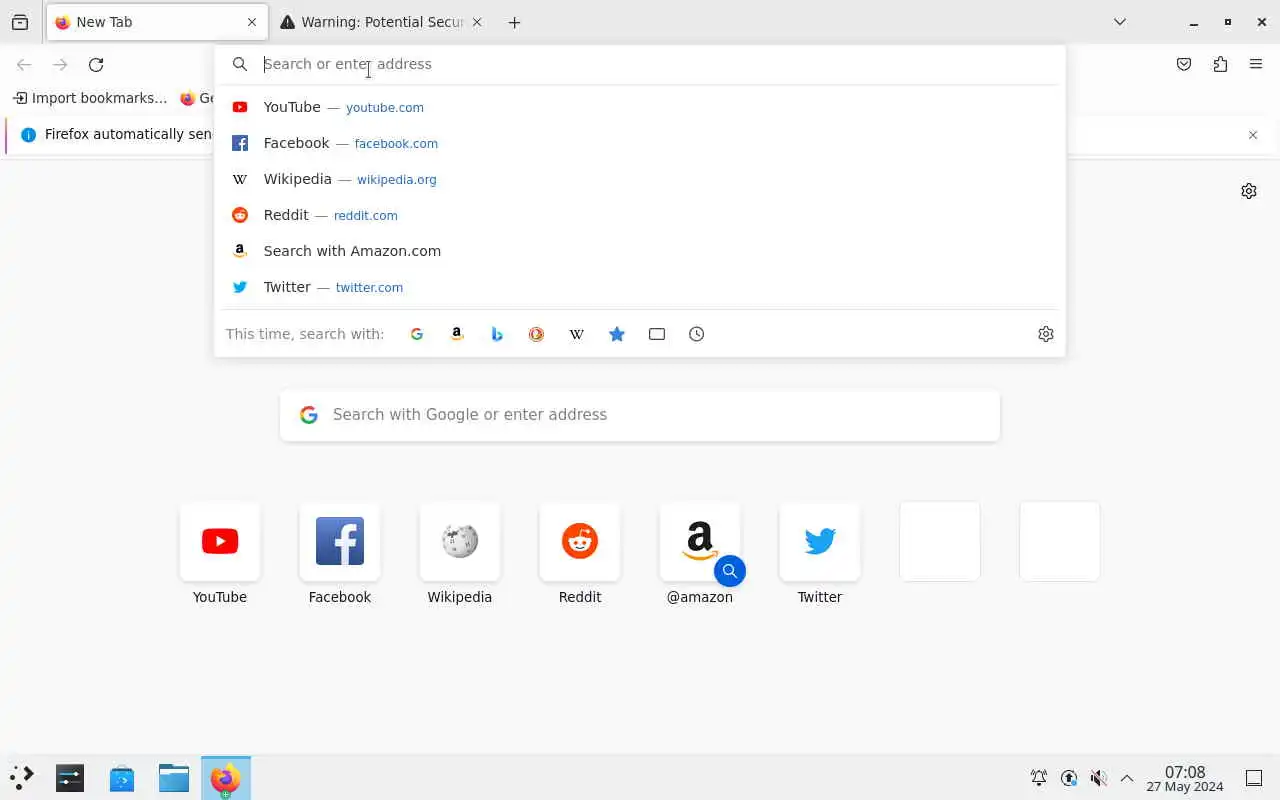Close the New Tab tab
This screenshot has height=800, width=1280.
pos(252,22)
